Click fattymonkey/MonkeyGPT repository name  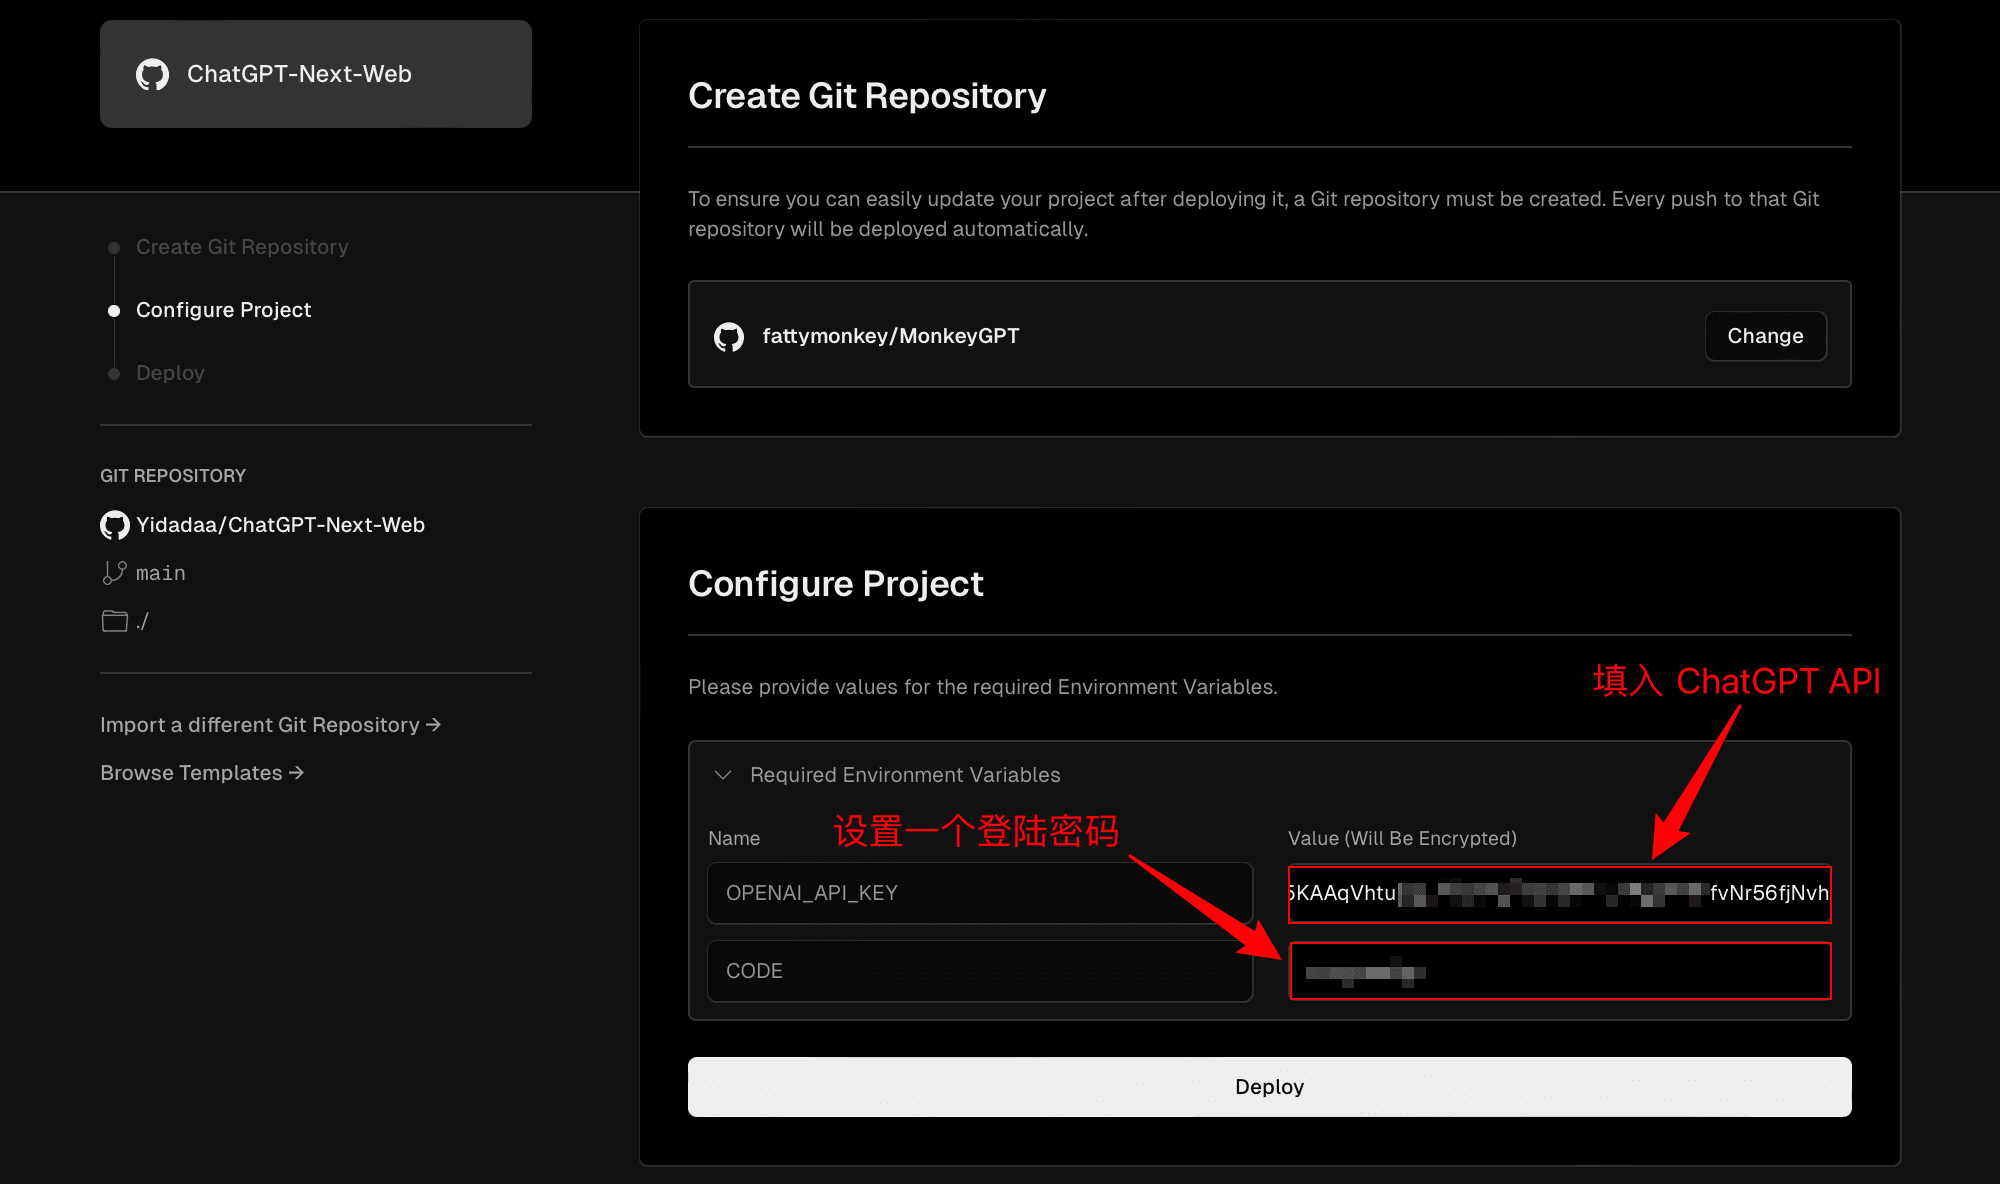891,336
